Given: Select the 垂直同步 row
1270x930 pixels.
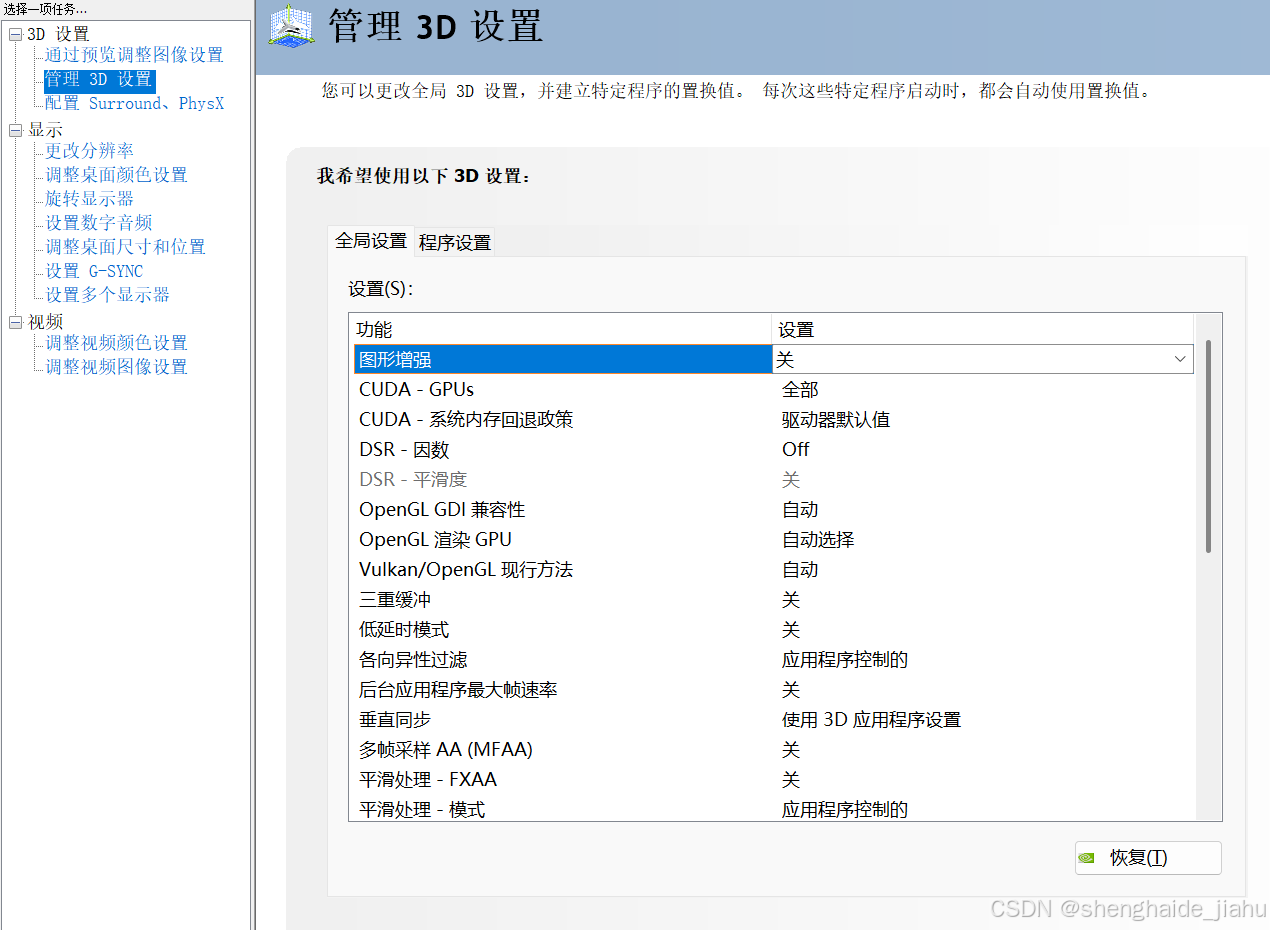Looking at the screenshot, I should click(774, 719).
